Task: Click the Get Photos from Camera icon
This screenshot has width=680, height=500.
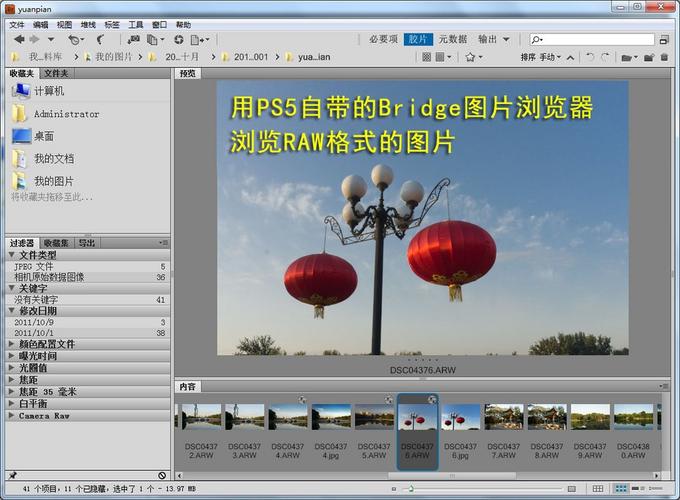Action: point(133,39)
